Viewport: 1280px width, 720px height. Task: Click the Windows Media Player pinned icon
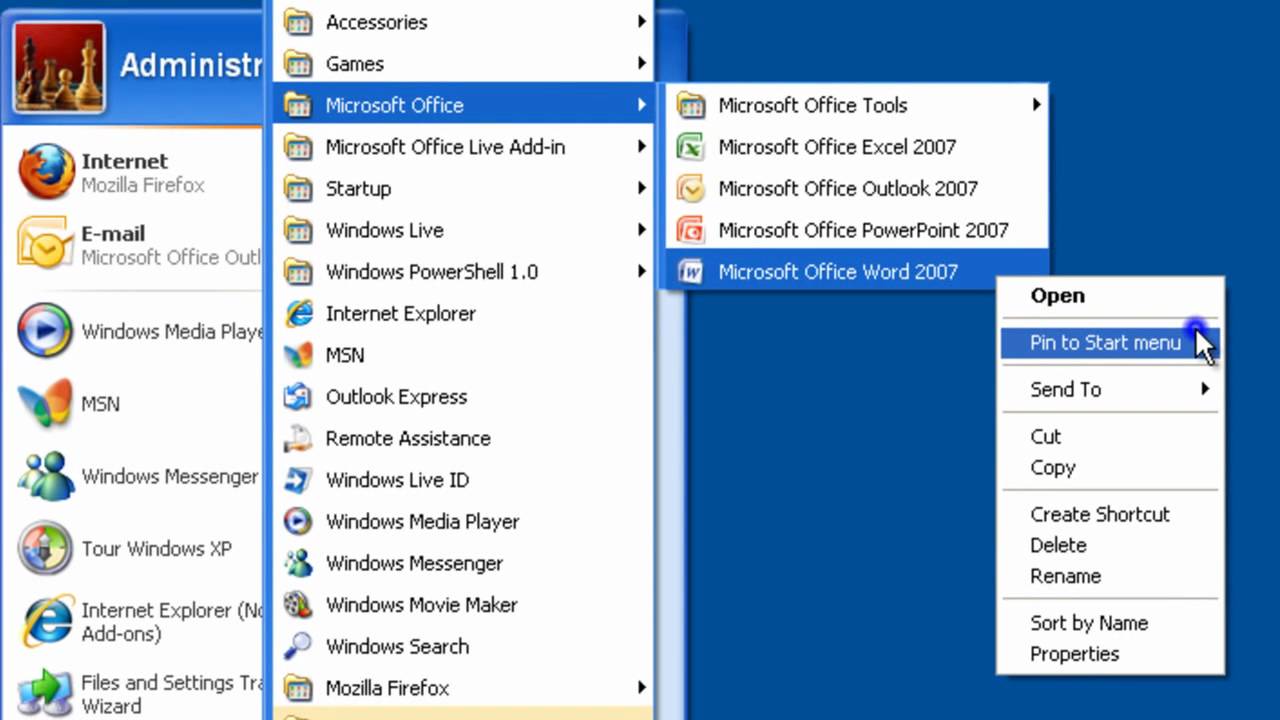point(46,331)
